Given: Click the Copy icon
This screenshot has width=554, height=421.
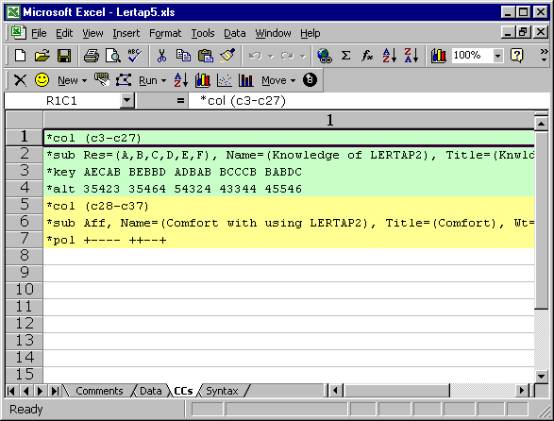Looking at the screenshot, I should (183, 56).
